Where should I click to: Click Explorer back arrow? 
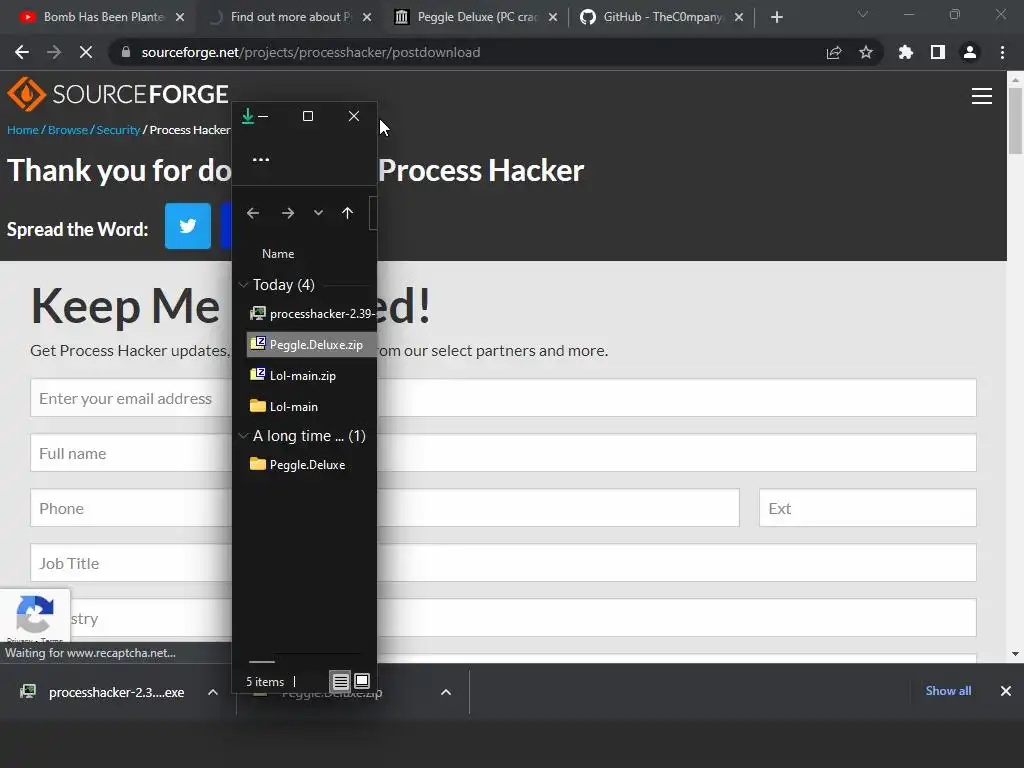coord(253,213)
